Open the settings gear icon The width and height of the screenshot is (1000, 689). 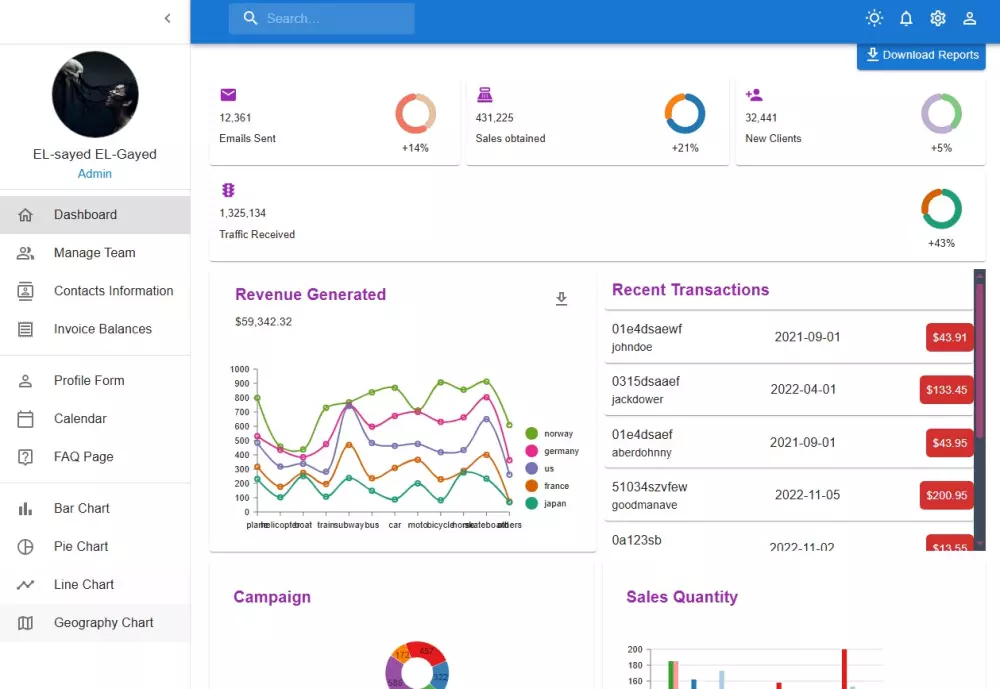click(x=938, y=18)
